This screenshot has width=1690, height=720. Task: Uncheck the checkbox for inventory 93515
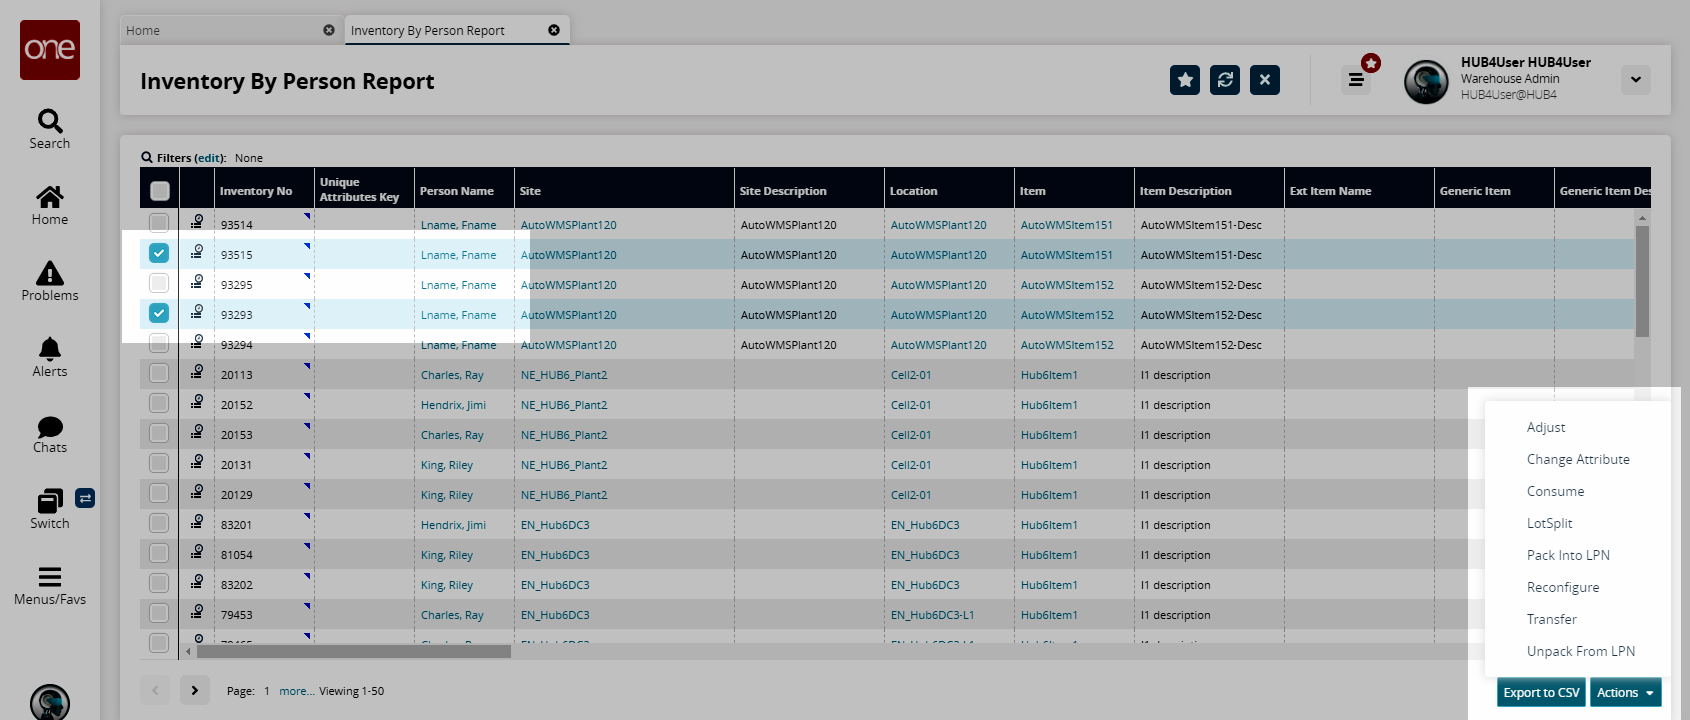click(159, 254)
